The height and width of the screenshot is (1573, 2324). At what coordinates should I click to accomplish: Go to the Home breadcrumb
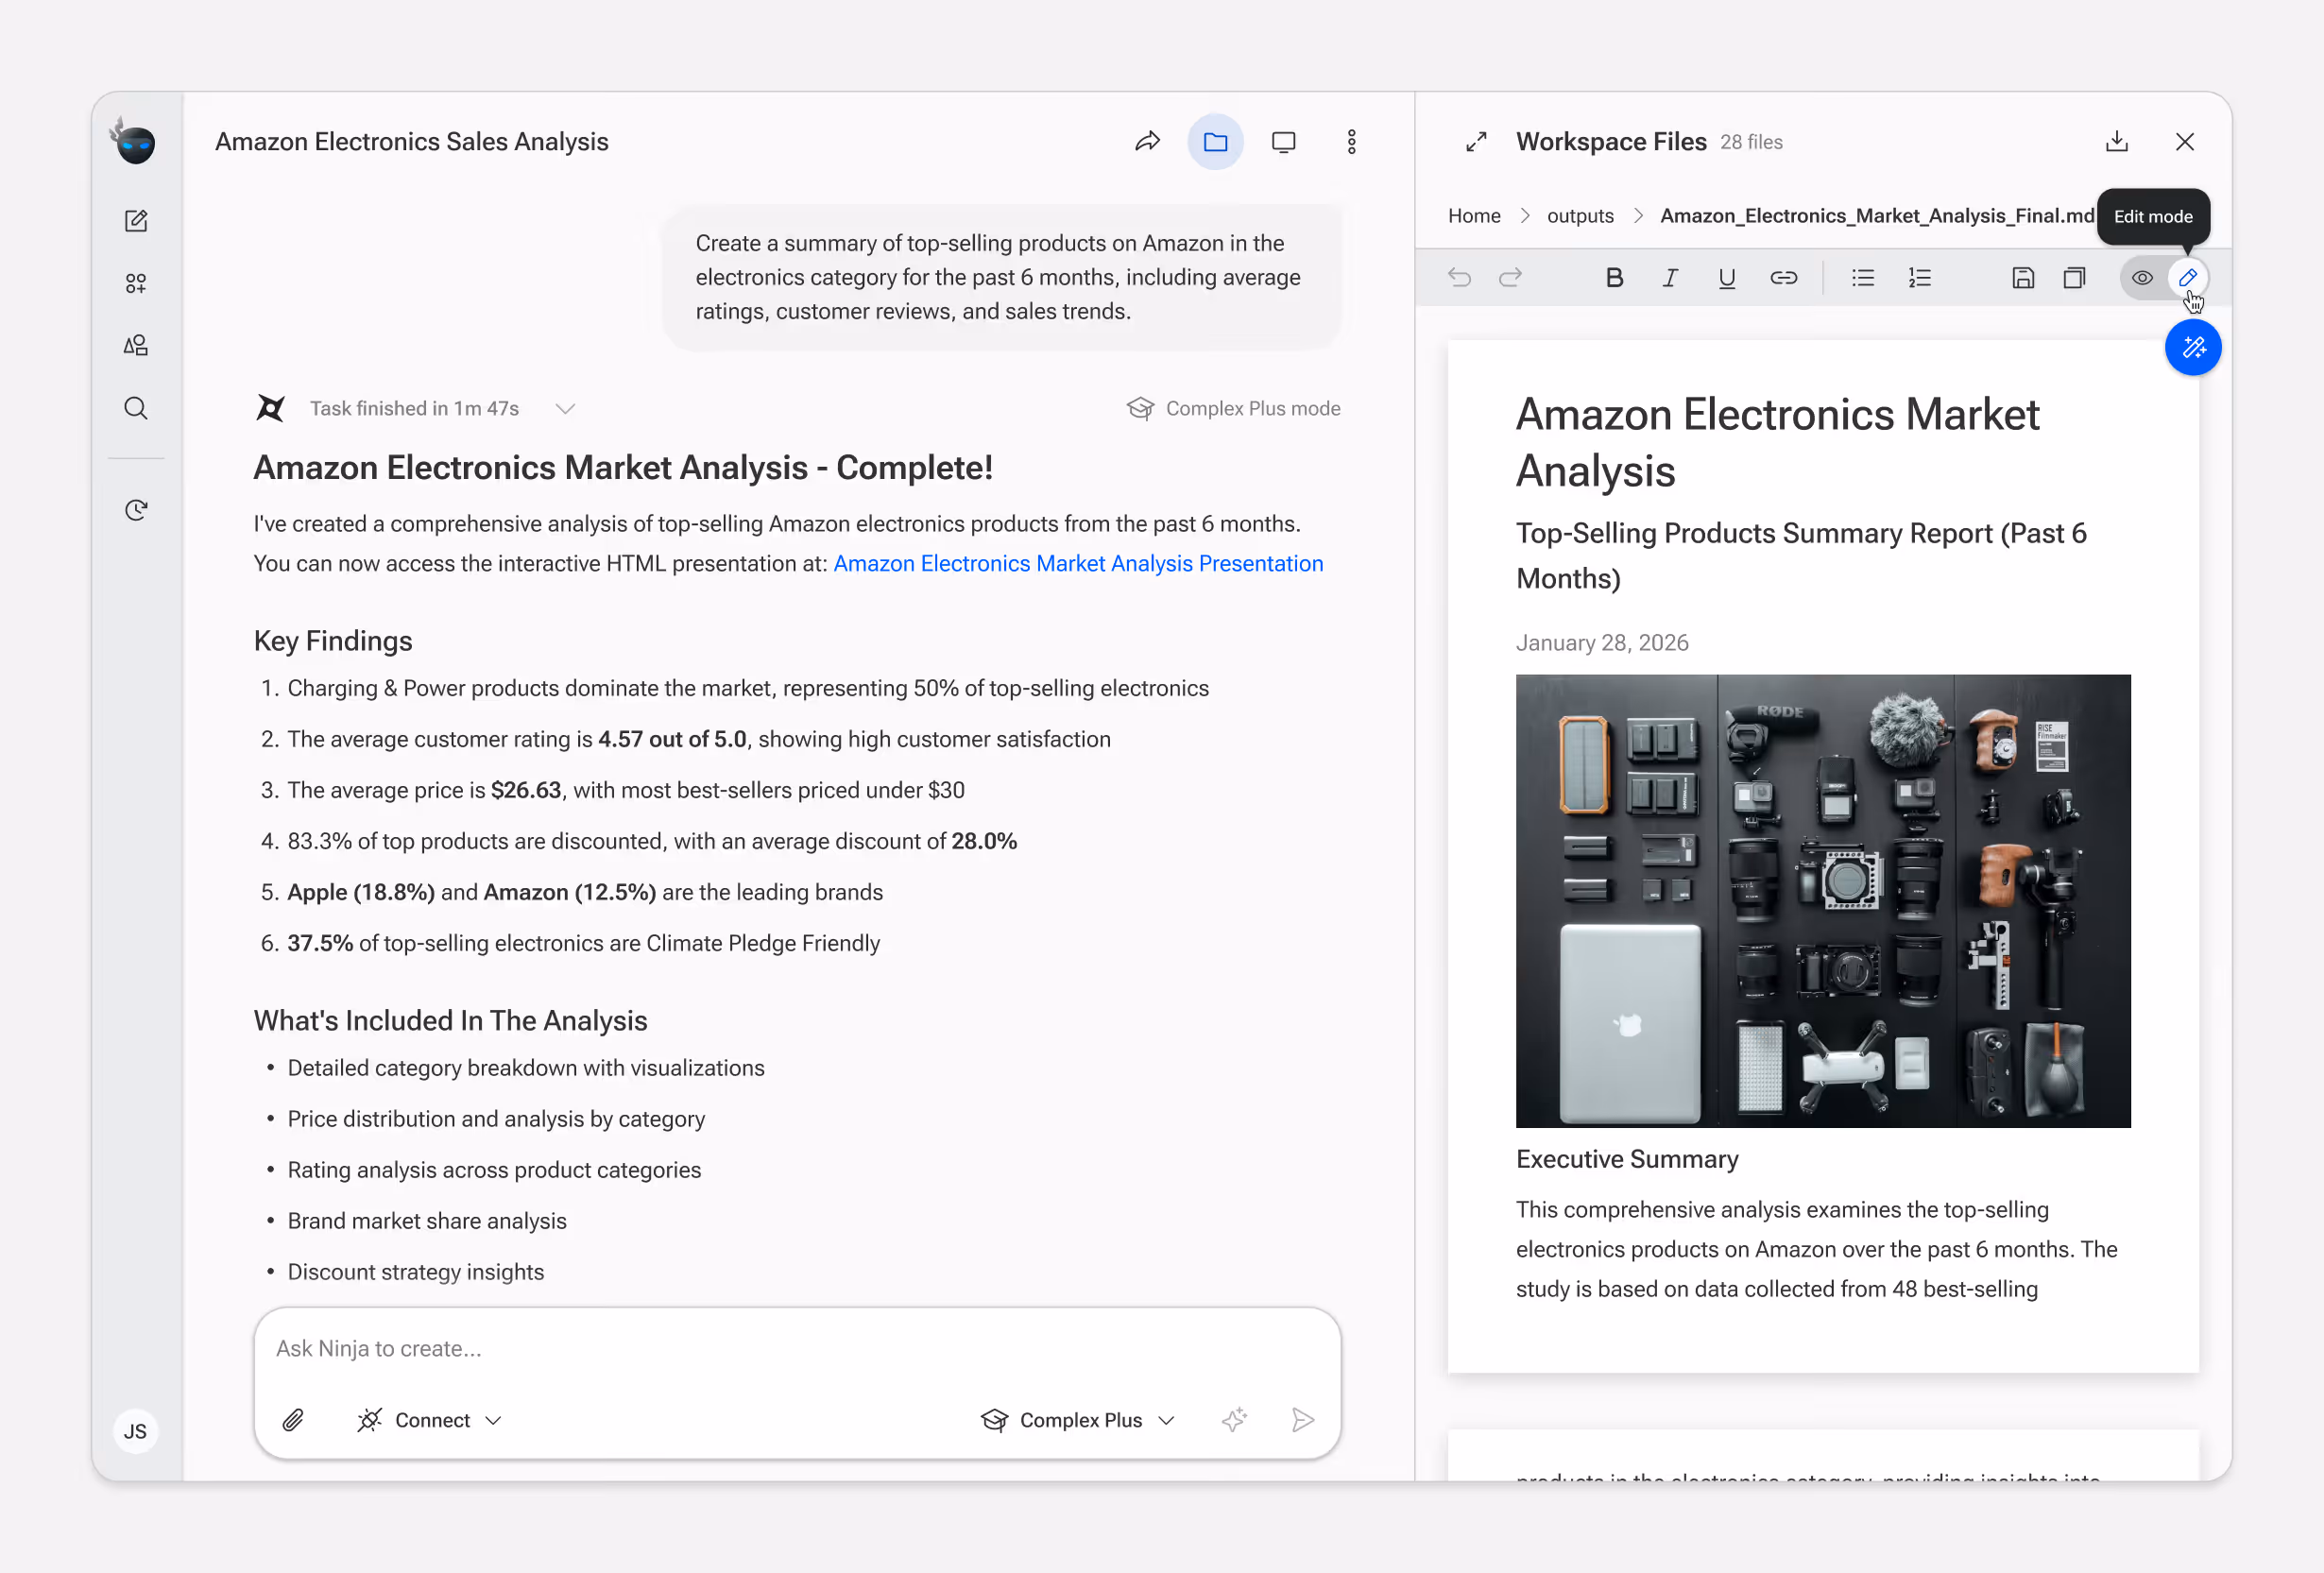(x=1473, y=216)
